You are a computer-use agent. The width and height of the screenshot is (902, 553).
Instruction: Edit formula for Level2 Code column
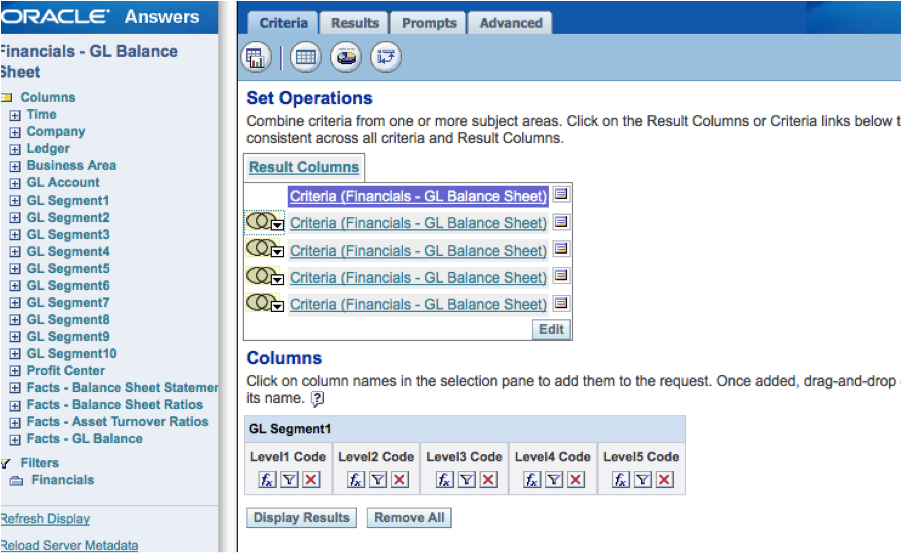[356, 479]
